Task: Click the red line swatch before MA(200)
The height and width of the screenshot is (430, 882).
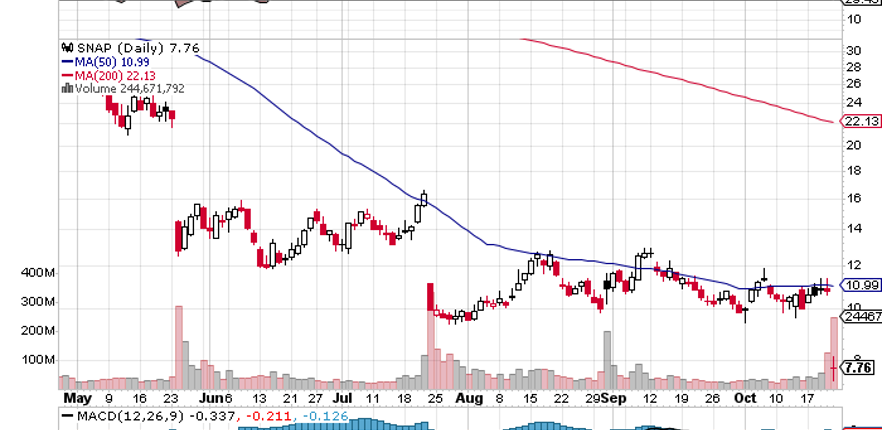Action: click(x=67, y=75)
